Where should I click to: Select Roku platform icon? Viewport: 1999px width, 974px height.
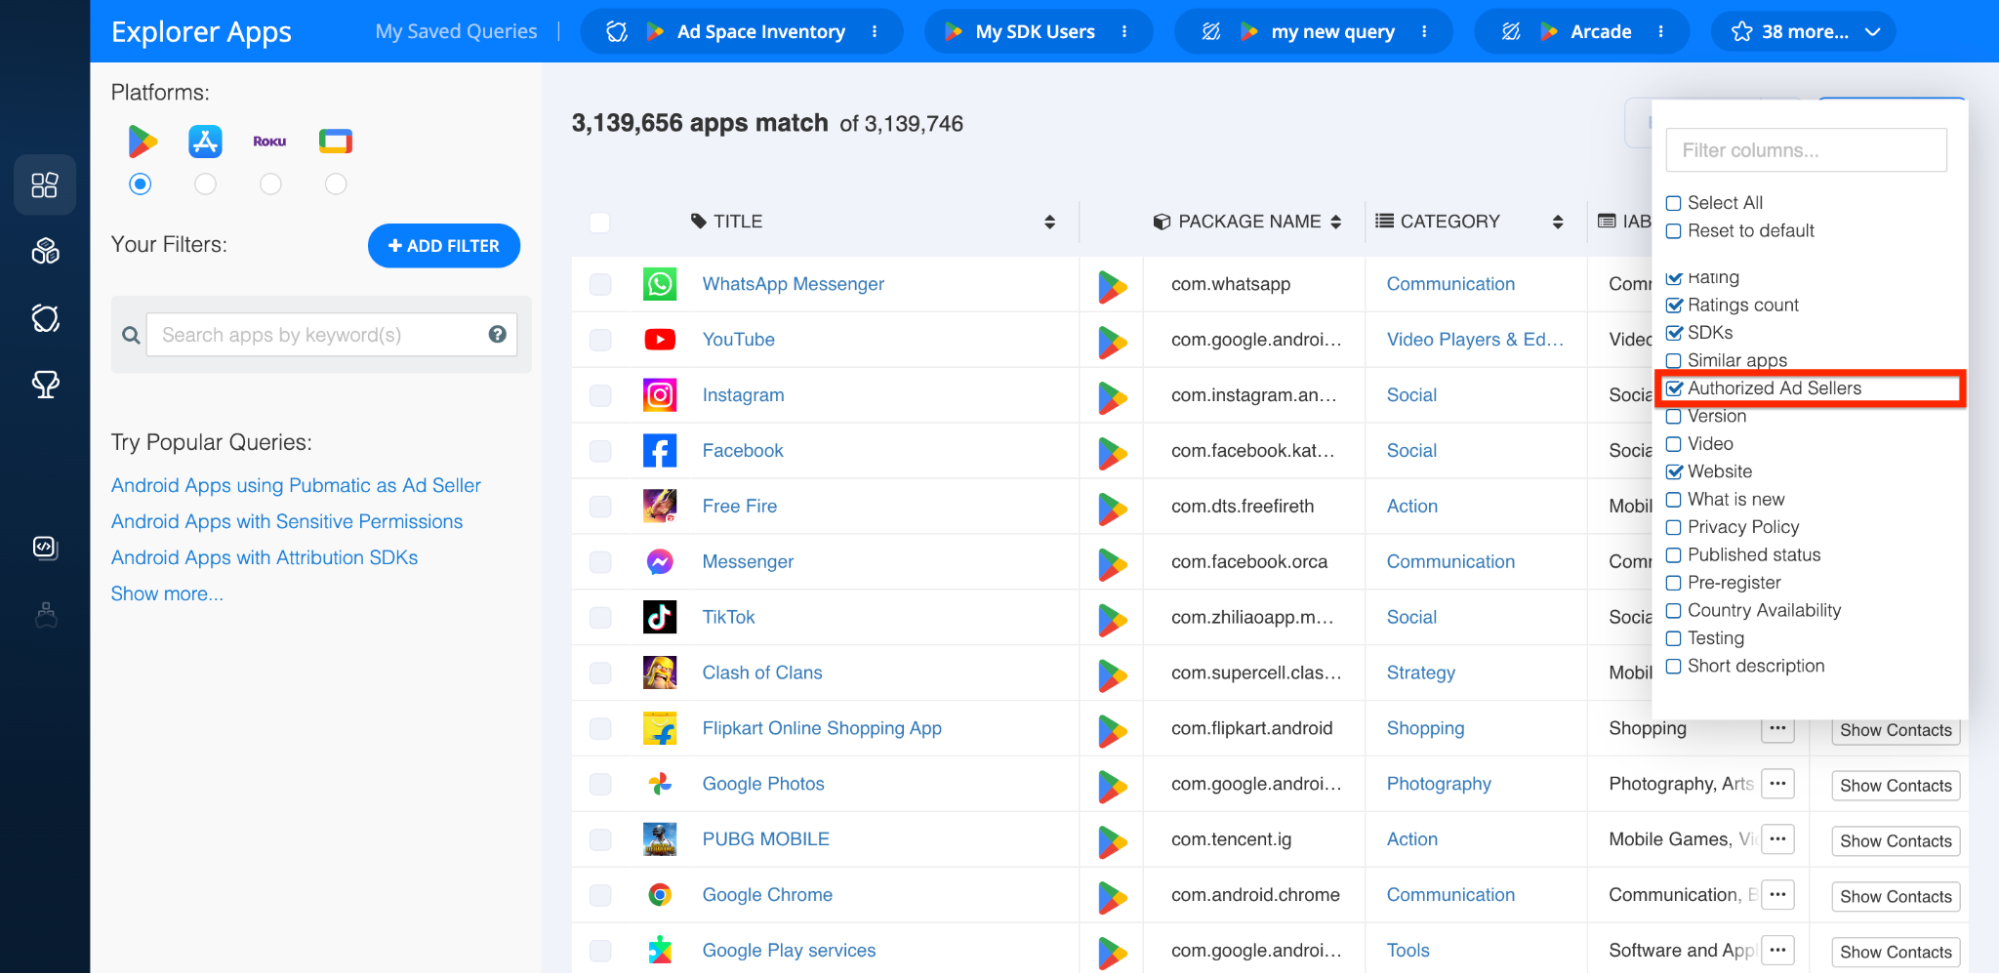[x=270, y=141]
